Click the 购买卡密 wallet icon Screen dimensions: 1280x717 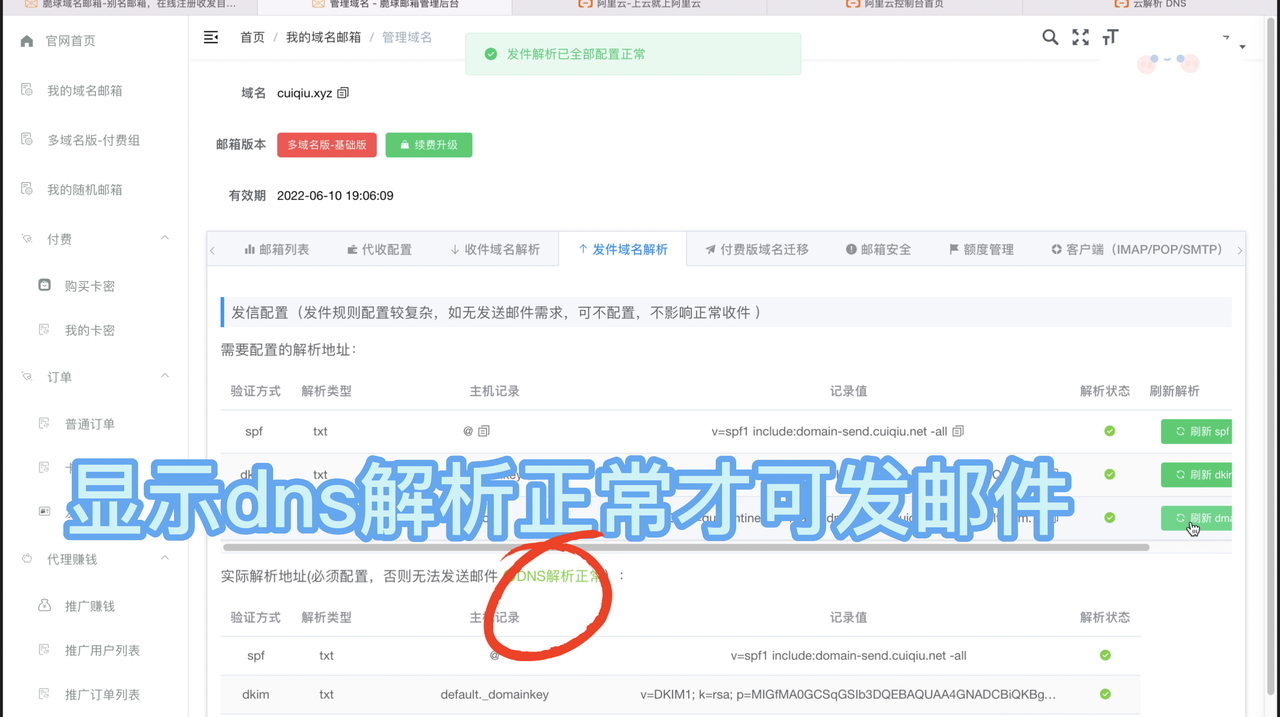(44, 285)
